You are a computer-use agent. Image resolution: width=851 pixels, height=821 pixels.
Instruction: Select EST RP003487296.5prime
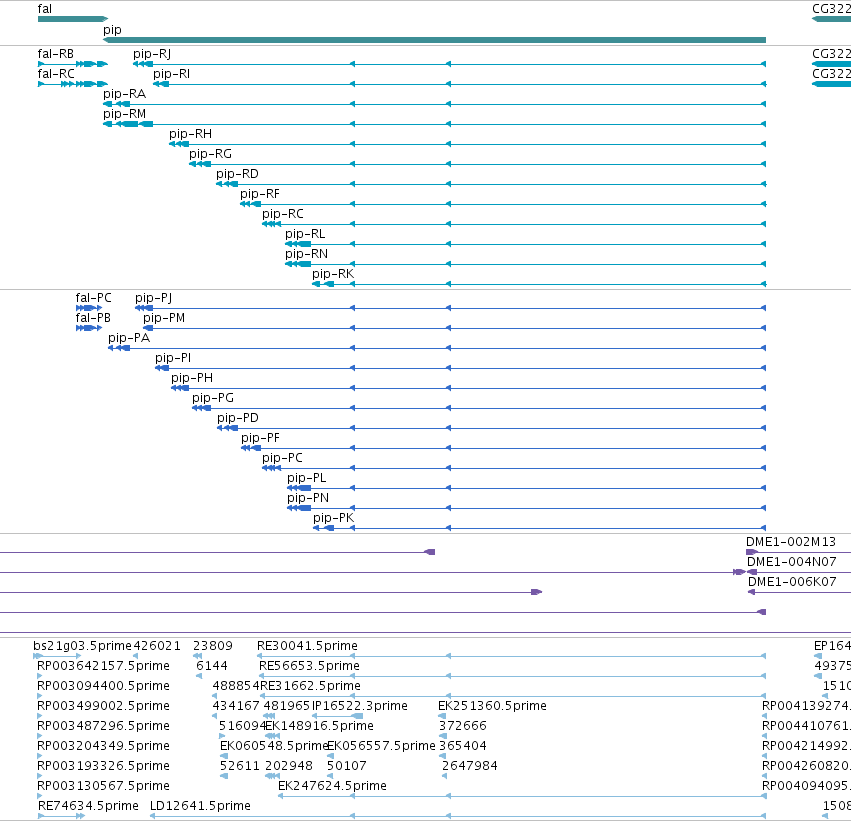click(103, 727)
